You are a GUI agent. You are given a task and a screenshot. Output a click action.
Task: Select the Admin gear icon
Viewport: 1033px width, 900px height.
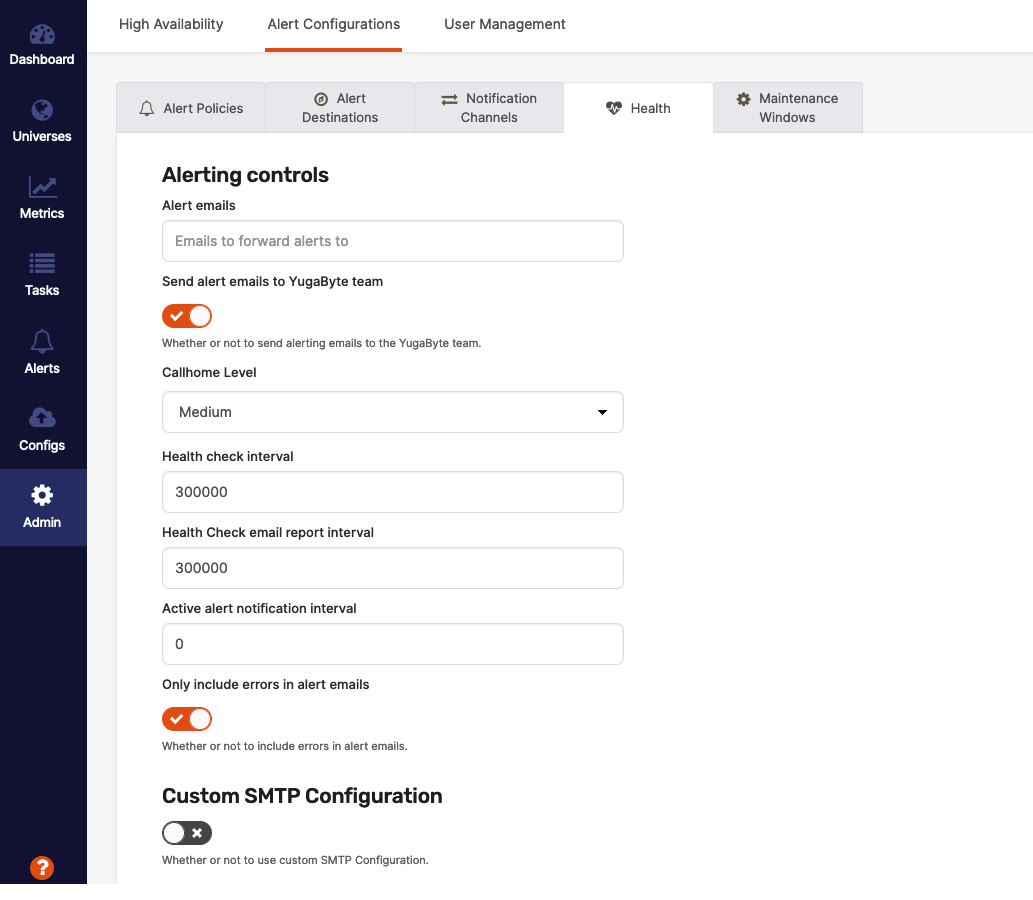pyautogui.click(x=42, y=495)
